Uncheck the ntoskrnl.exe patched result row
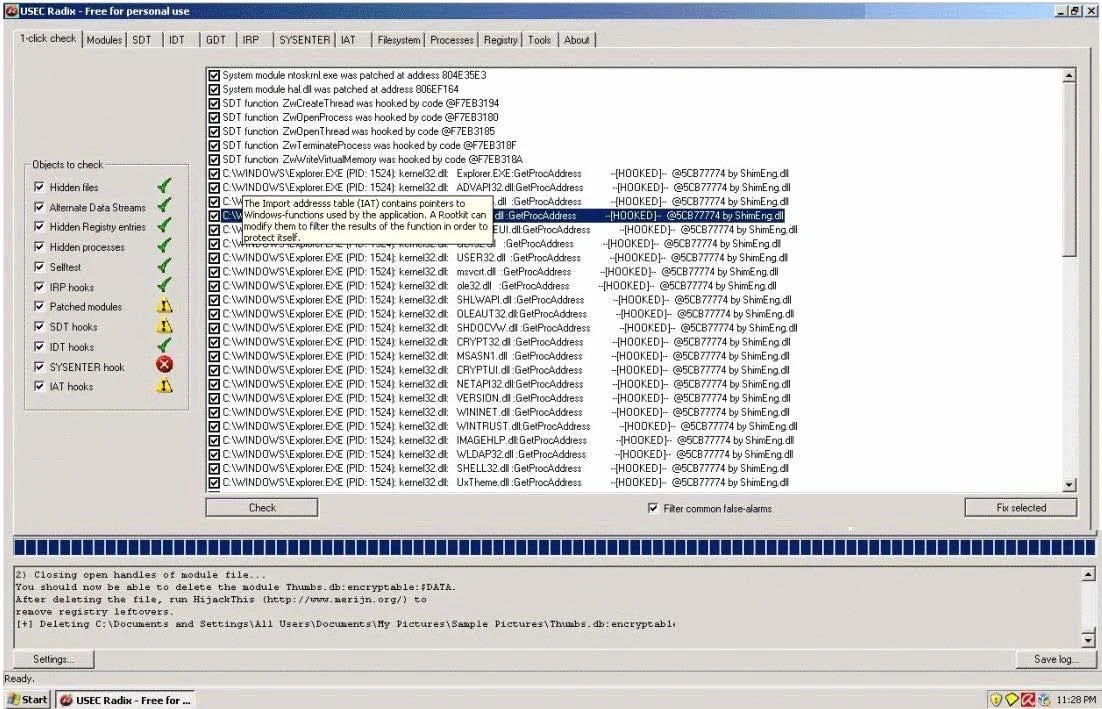The image size is (1102, 709). (x=214, y=75)
